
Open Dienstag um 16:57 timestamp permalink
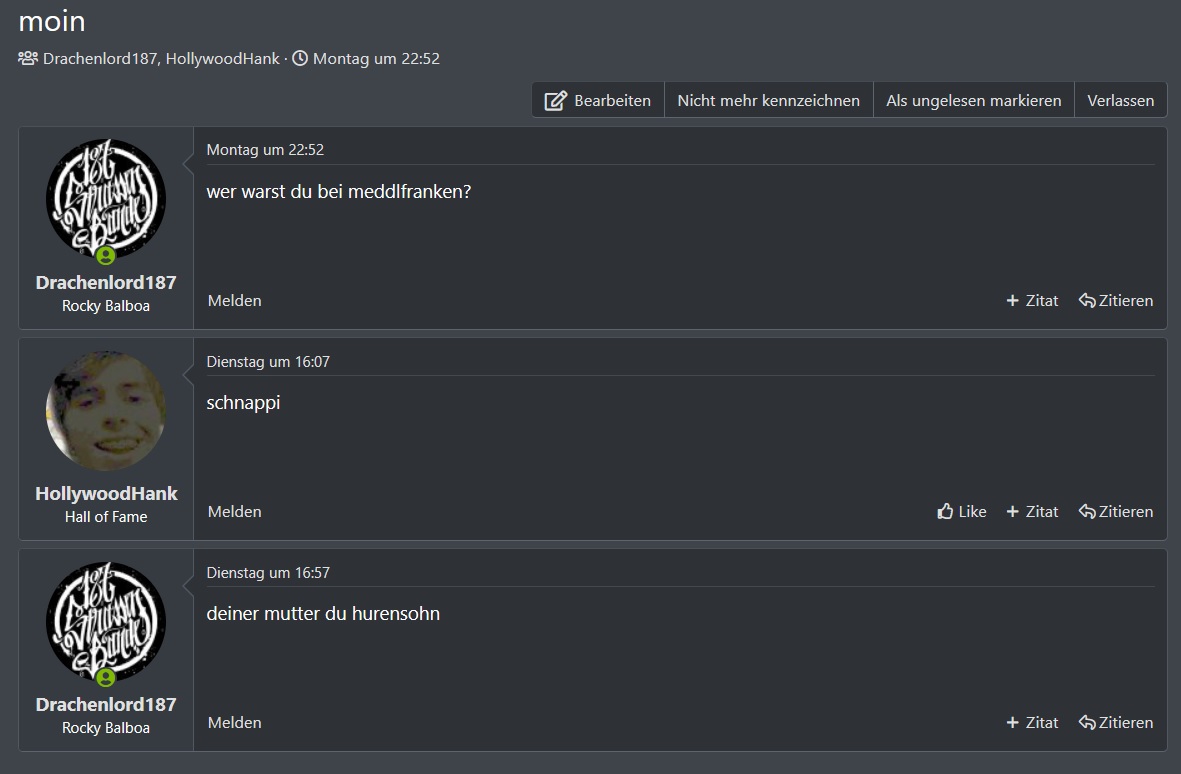click(x=268, y=573)
